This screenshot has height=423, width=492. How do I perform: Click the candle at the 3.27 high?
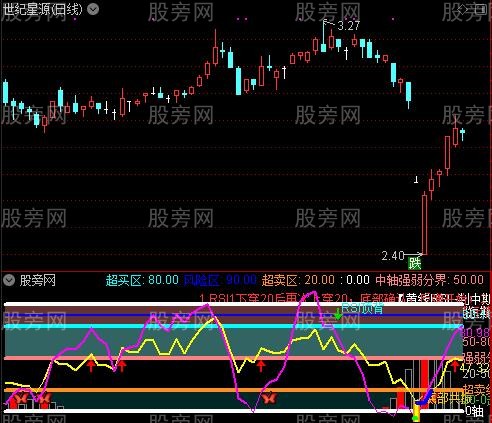point(323,36)
